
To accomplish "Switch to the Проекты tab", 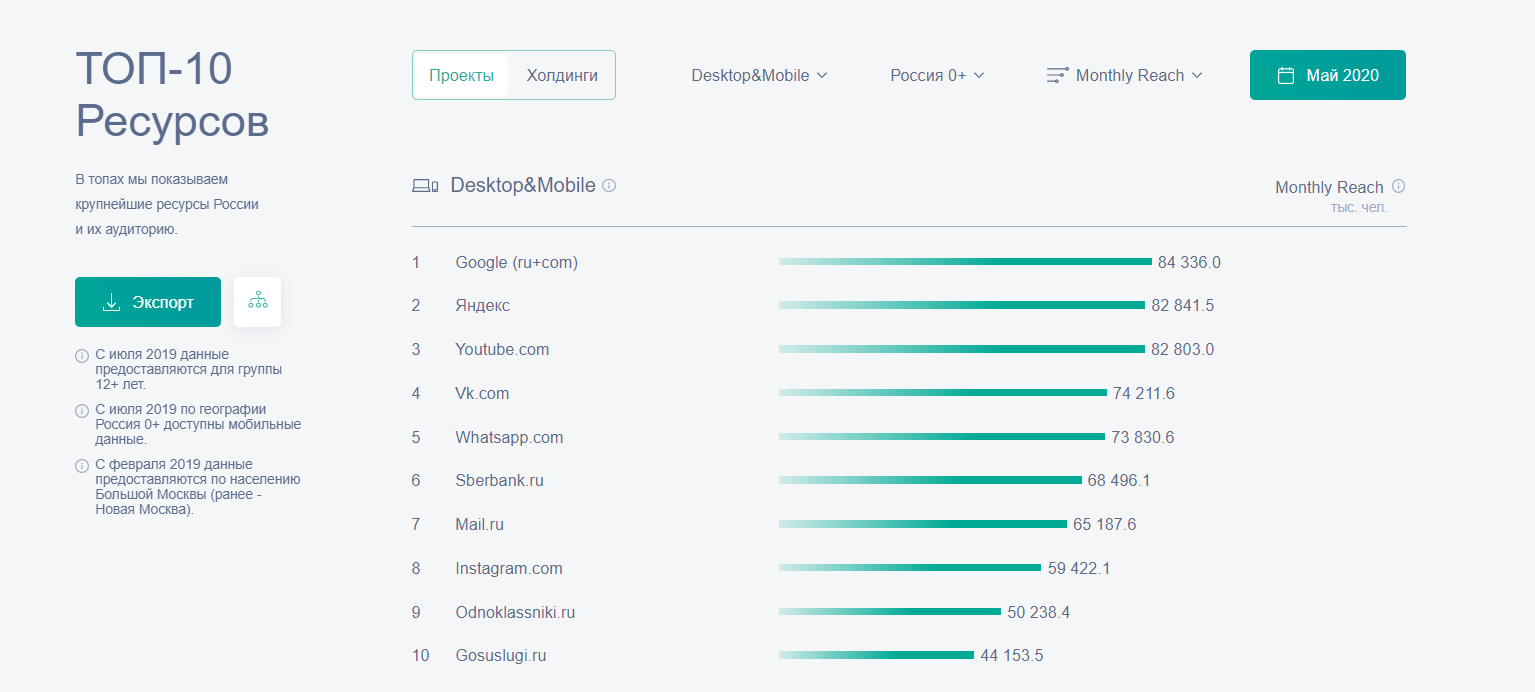I will [x=461, y=75].
